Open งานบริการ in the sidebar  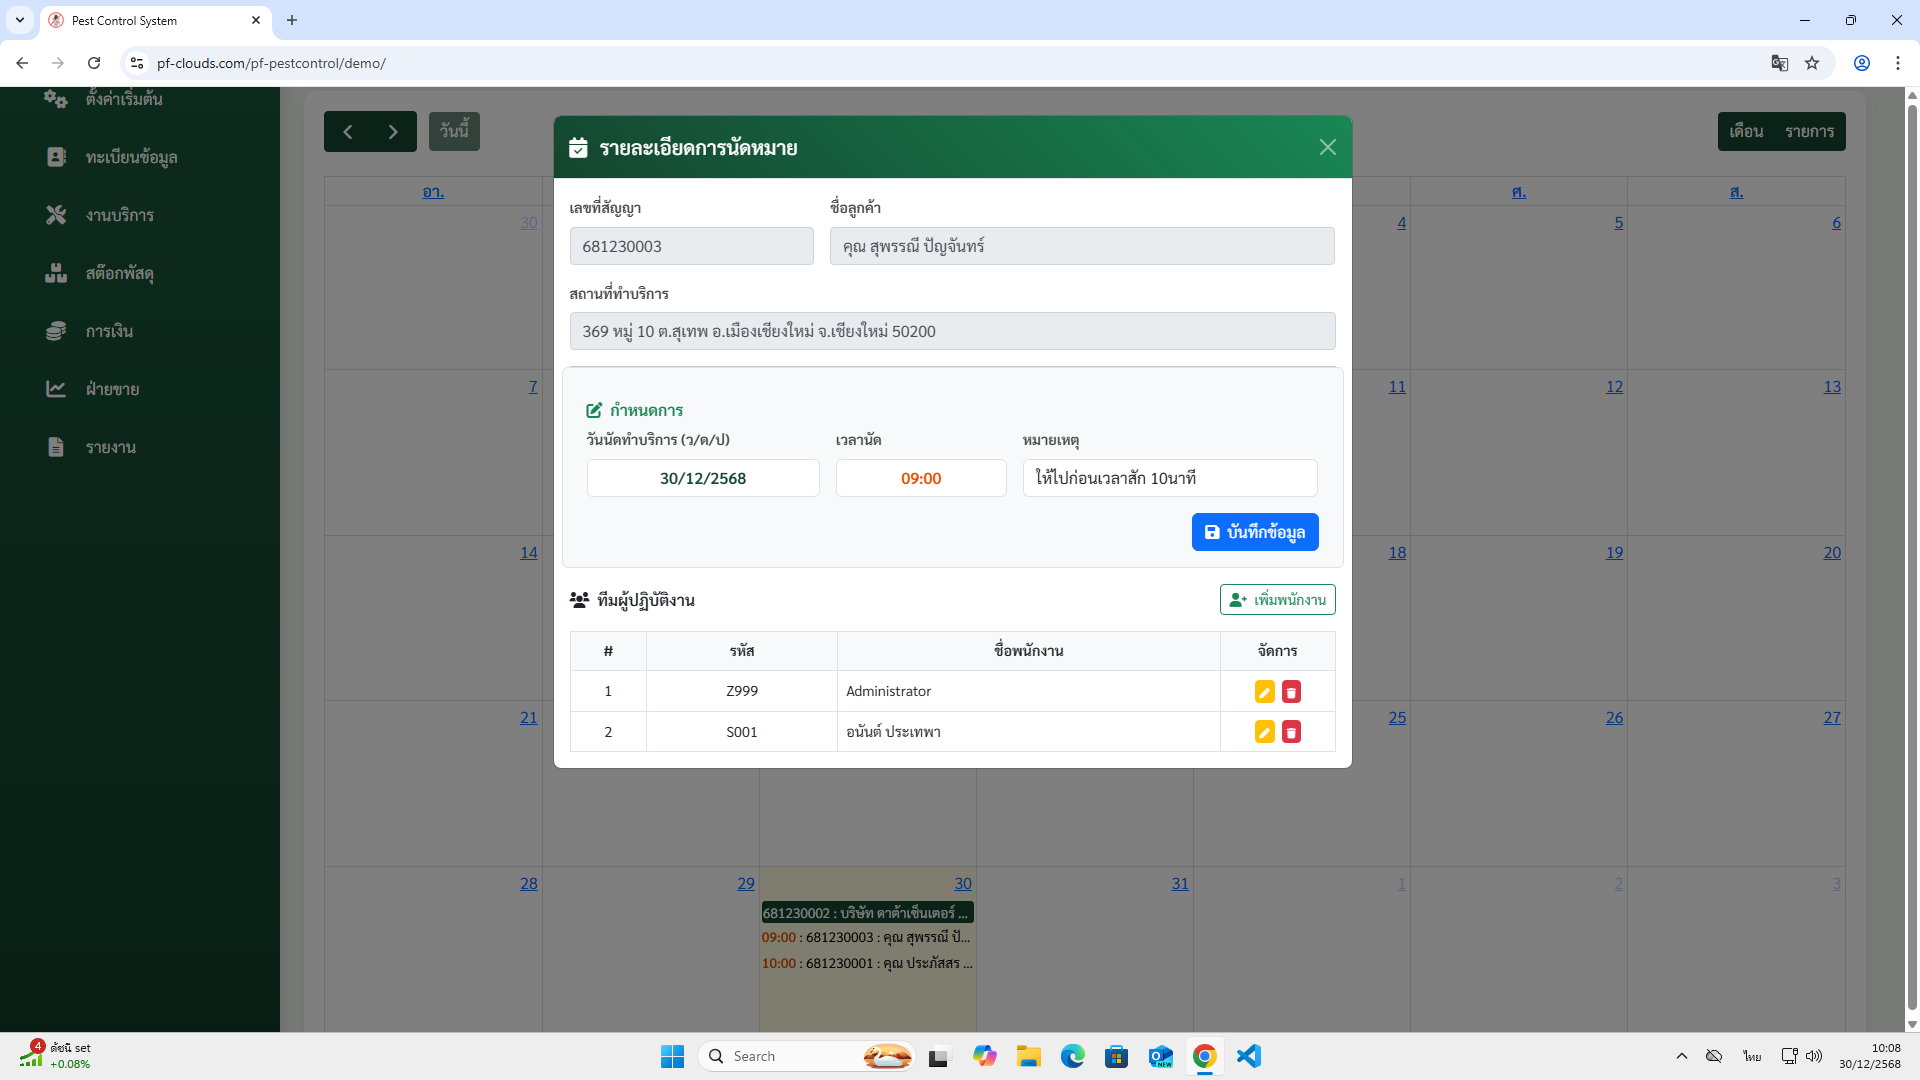(x=119, y=215)
